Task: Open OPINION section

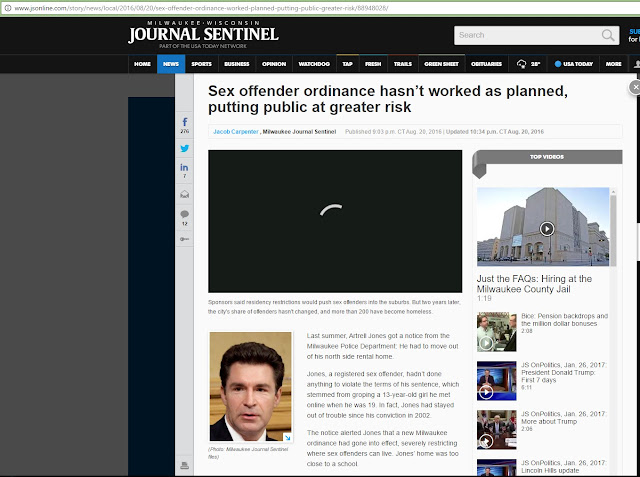Action: click(x=274, y=64)
